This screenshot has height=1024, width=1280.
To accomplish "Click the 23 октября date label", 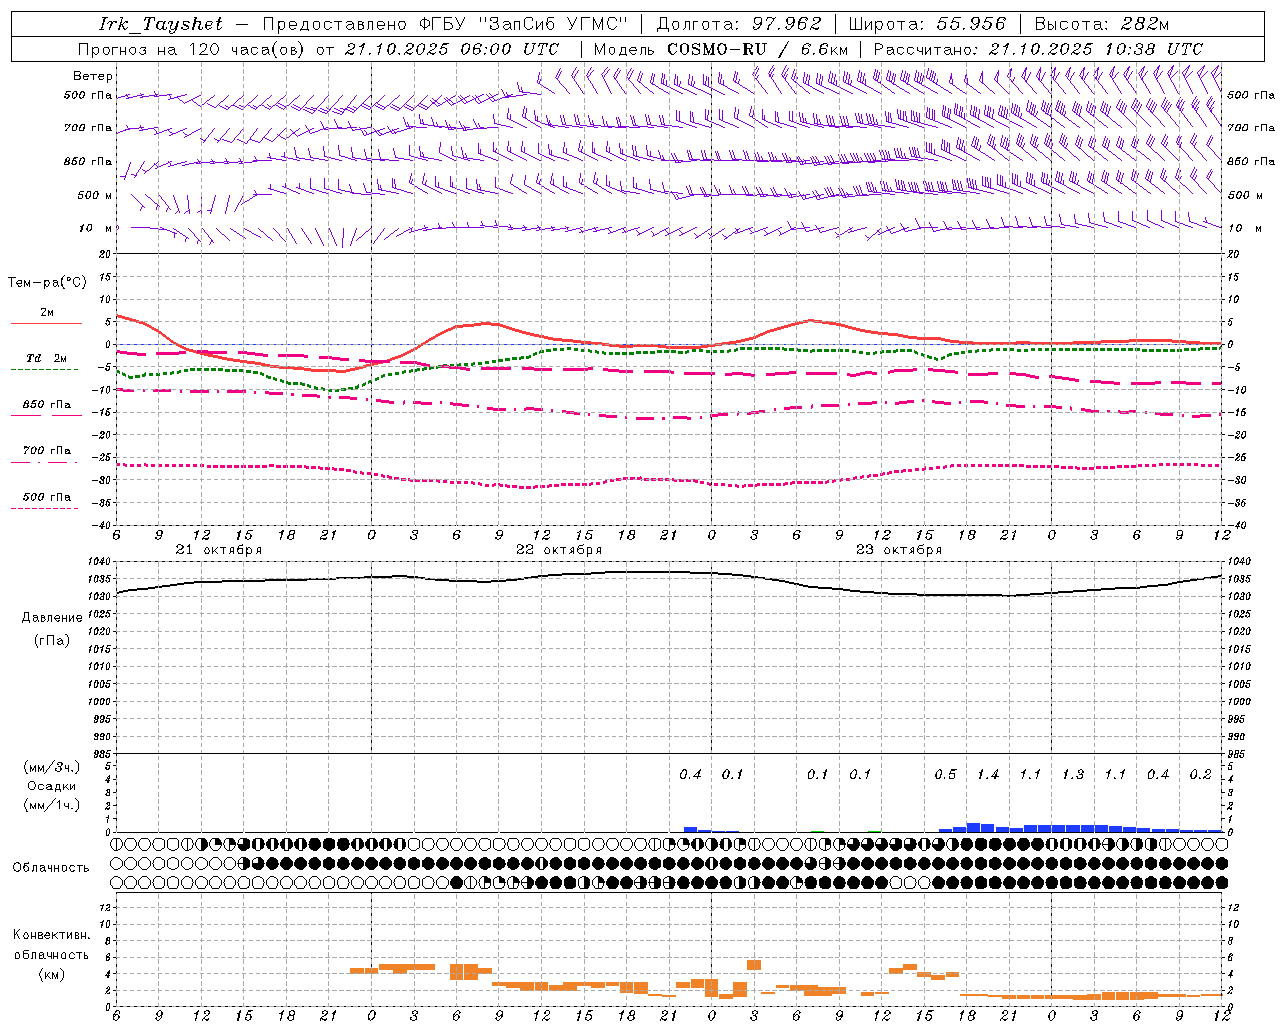I will point(899,550).
